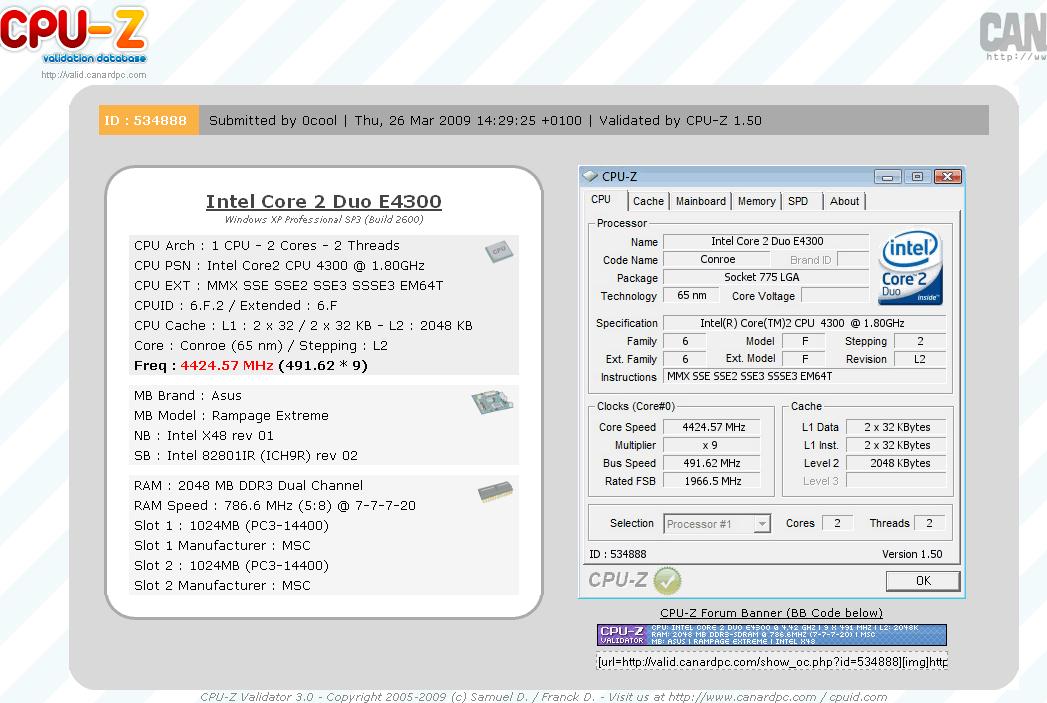The width and height of the screenshot is (1047, 703).
Task: Click the BB code URL text field
Action: click(x=772, y=662)
